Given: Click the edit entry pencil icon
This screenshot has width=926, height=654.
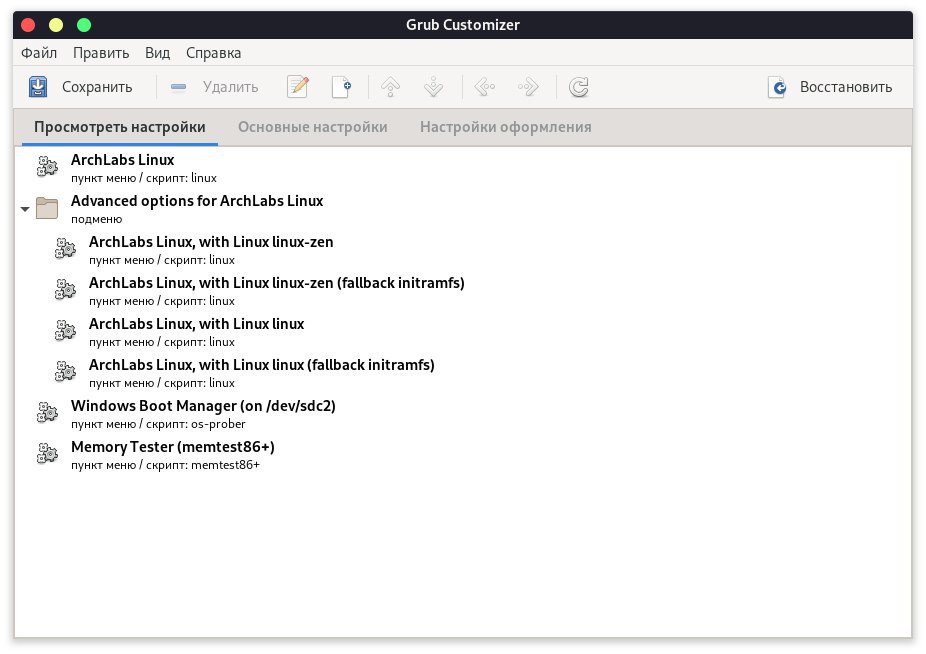Looking at the screenshot, I should click(x=298, y=87).
